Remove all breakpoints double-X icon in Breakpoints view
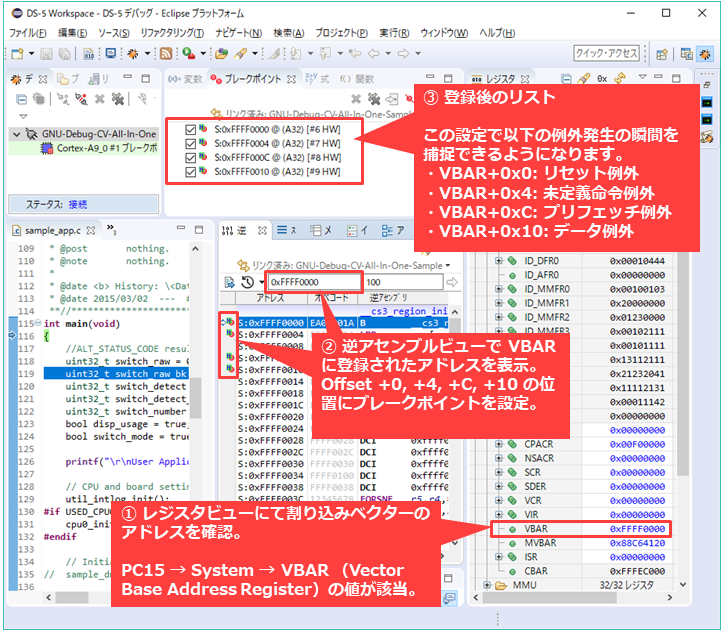Screen dimensions: 723x632 373,99
